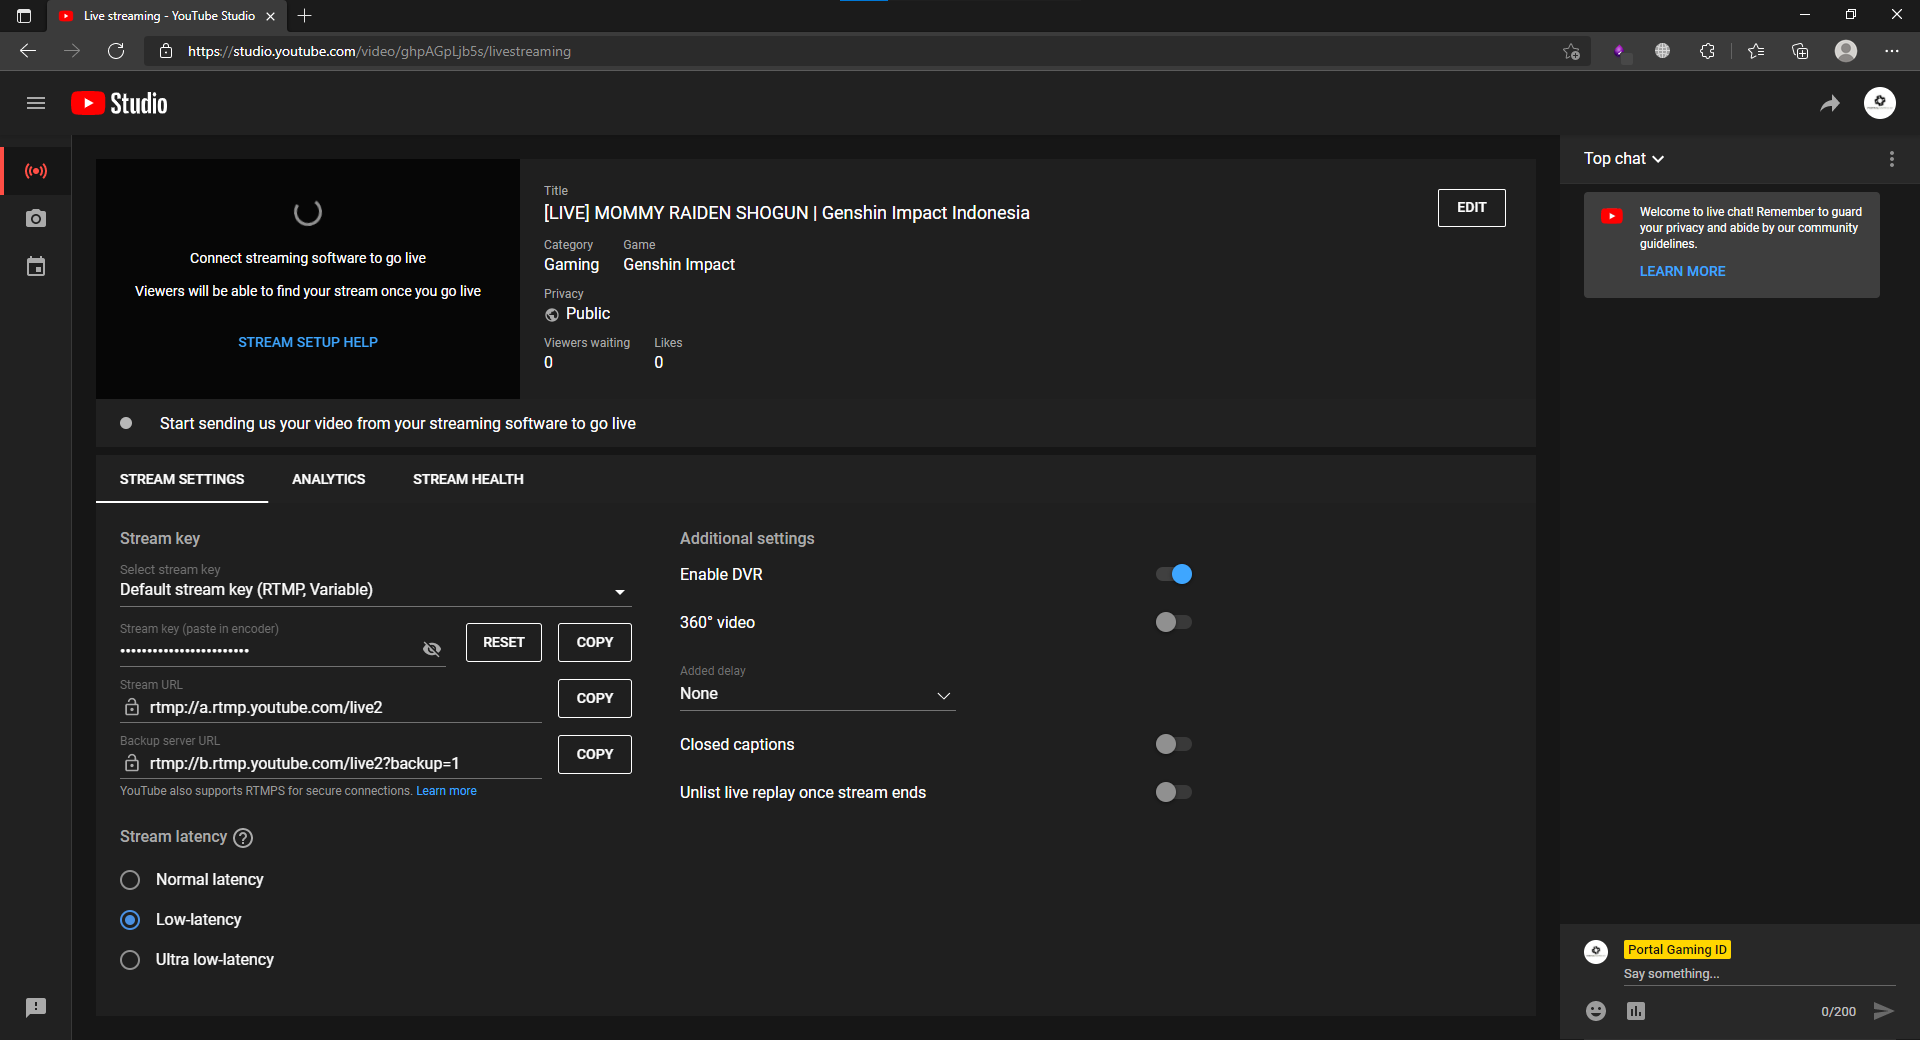Screen dimensions: 1920x1040
Task: Expand the Top chat dropdown
Action: [1624, 159]
